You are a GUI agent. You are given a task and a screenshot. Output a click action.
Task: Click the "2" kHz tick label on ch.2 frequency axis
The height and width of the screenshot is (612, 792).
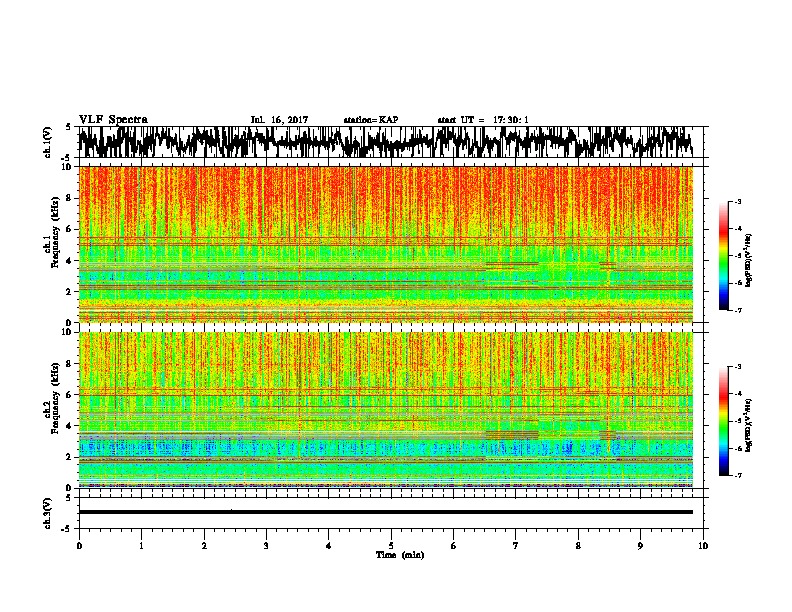70,457
